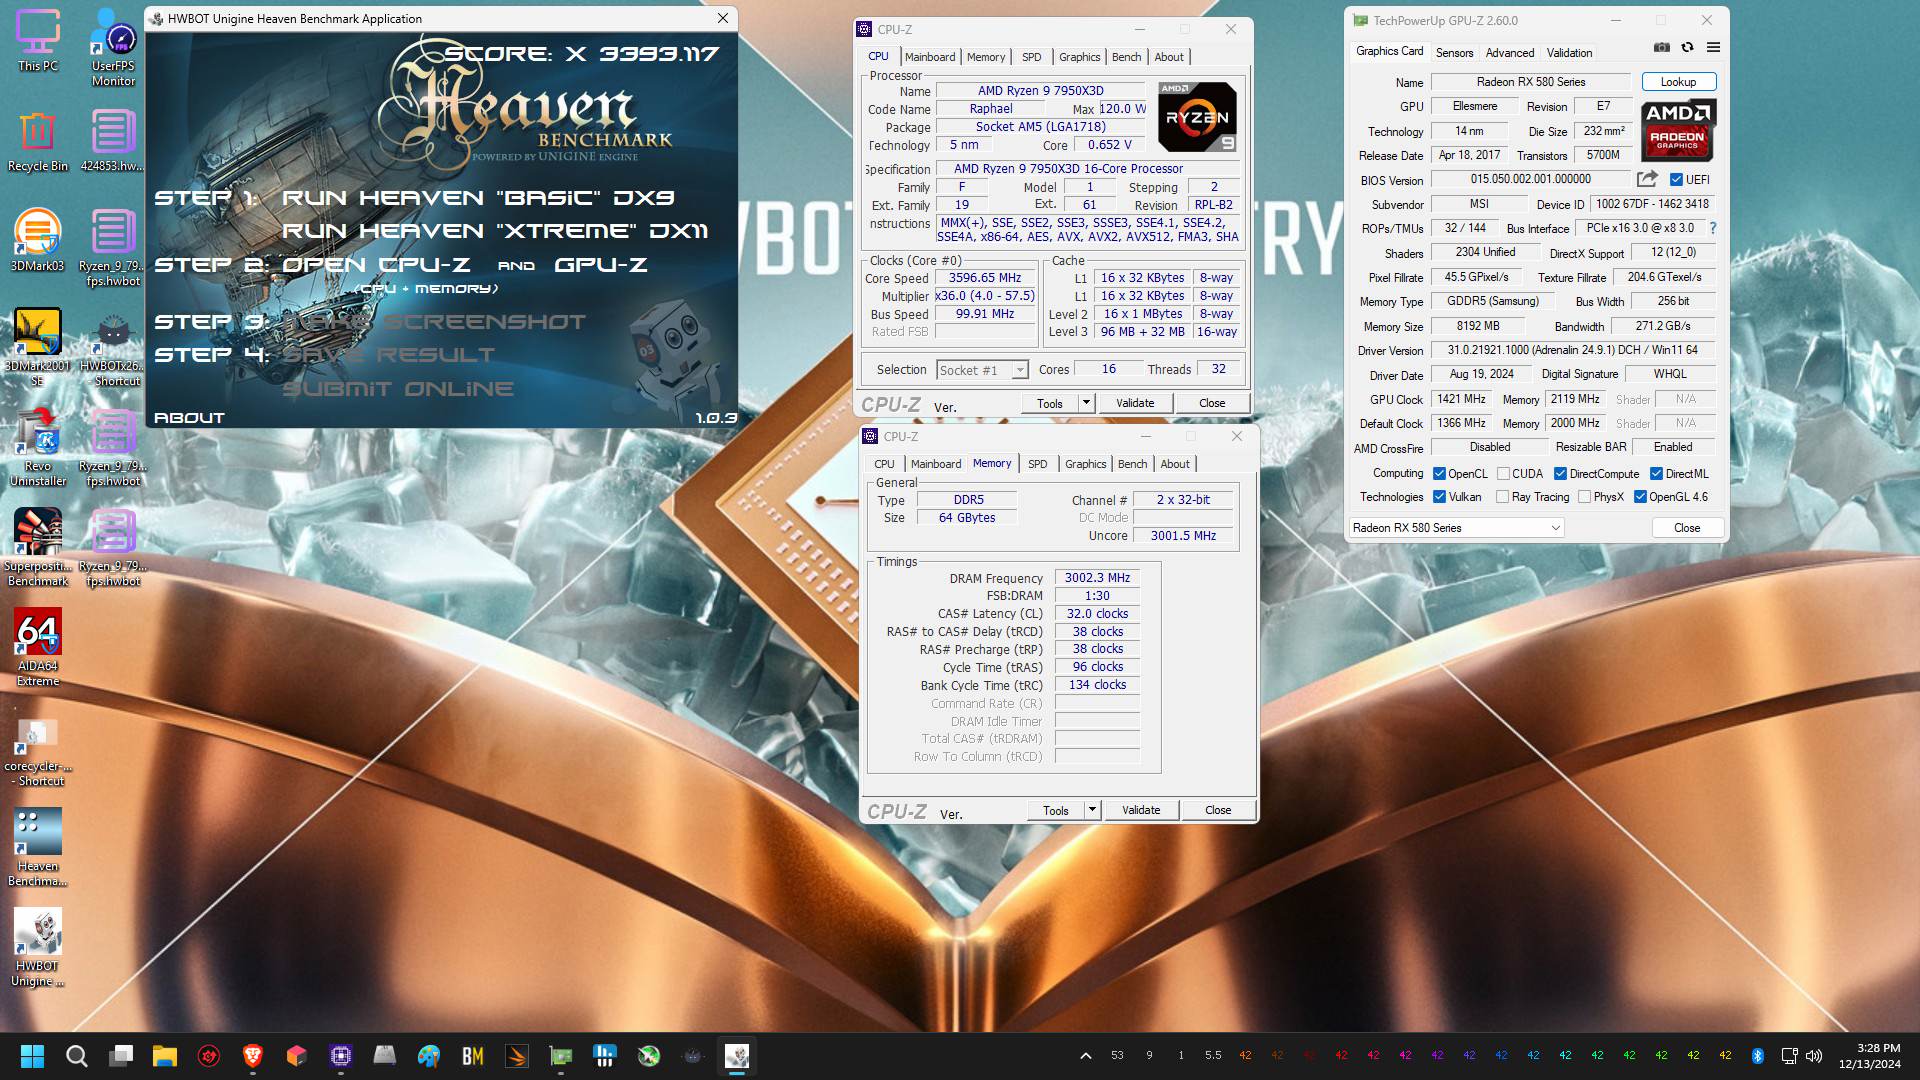Click Submit Online in Heaven app

(398, 389)
